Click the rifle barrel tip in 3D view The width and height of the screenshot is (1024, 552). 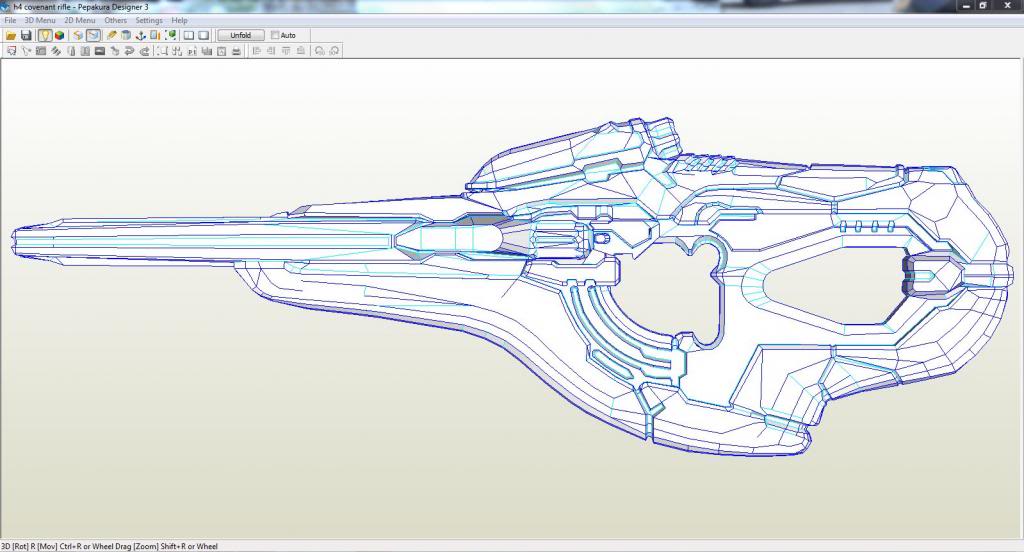pos(17,240)
